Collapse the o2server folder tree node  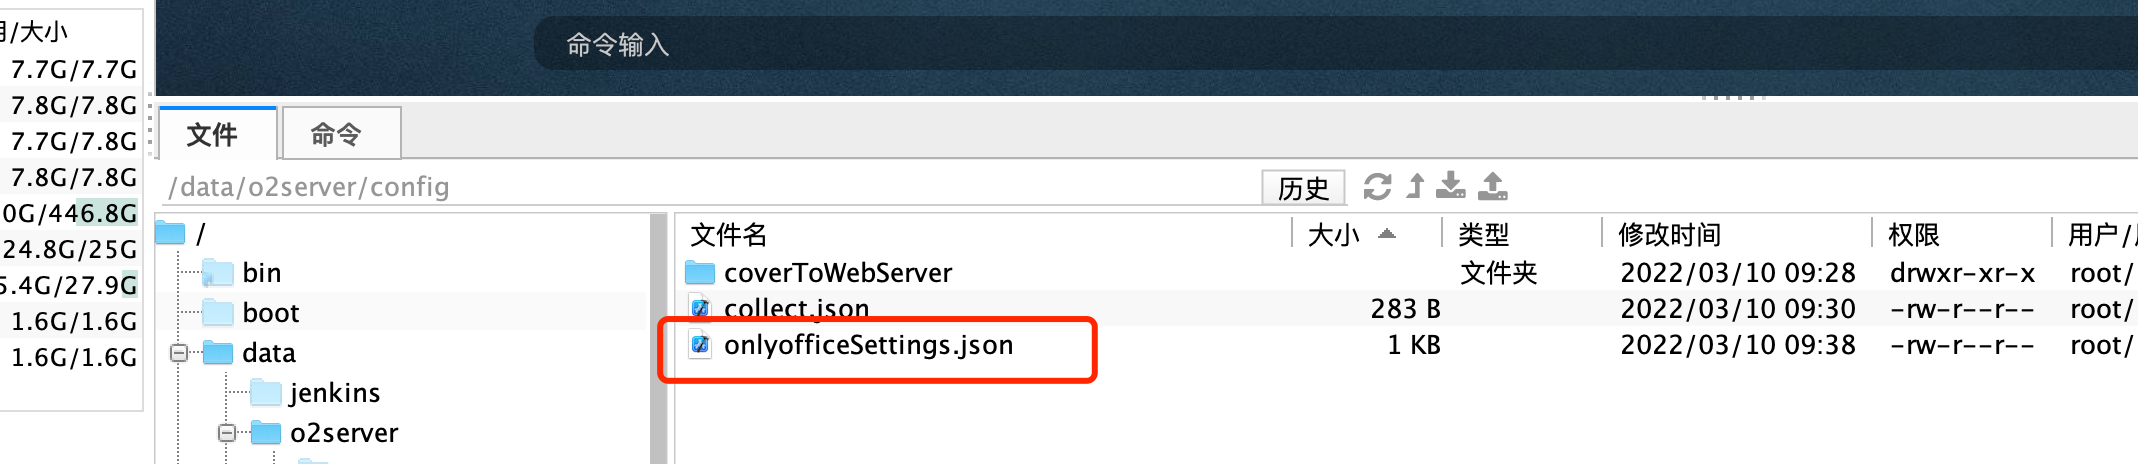(x=227, y=433)
